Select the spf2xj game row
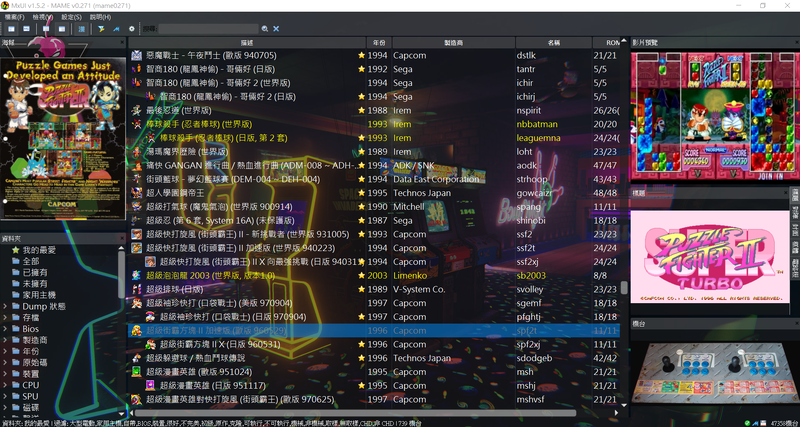800x427 pixels. click(x=374, y=344)
